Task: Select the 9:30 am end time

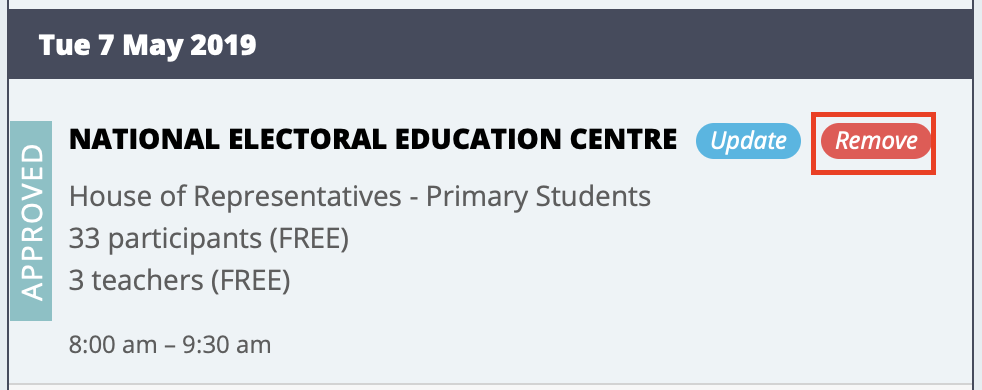Action: (x=227, y=345)
